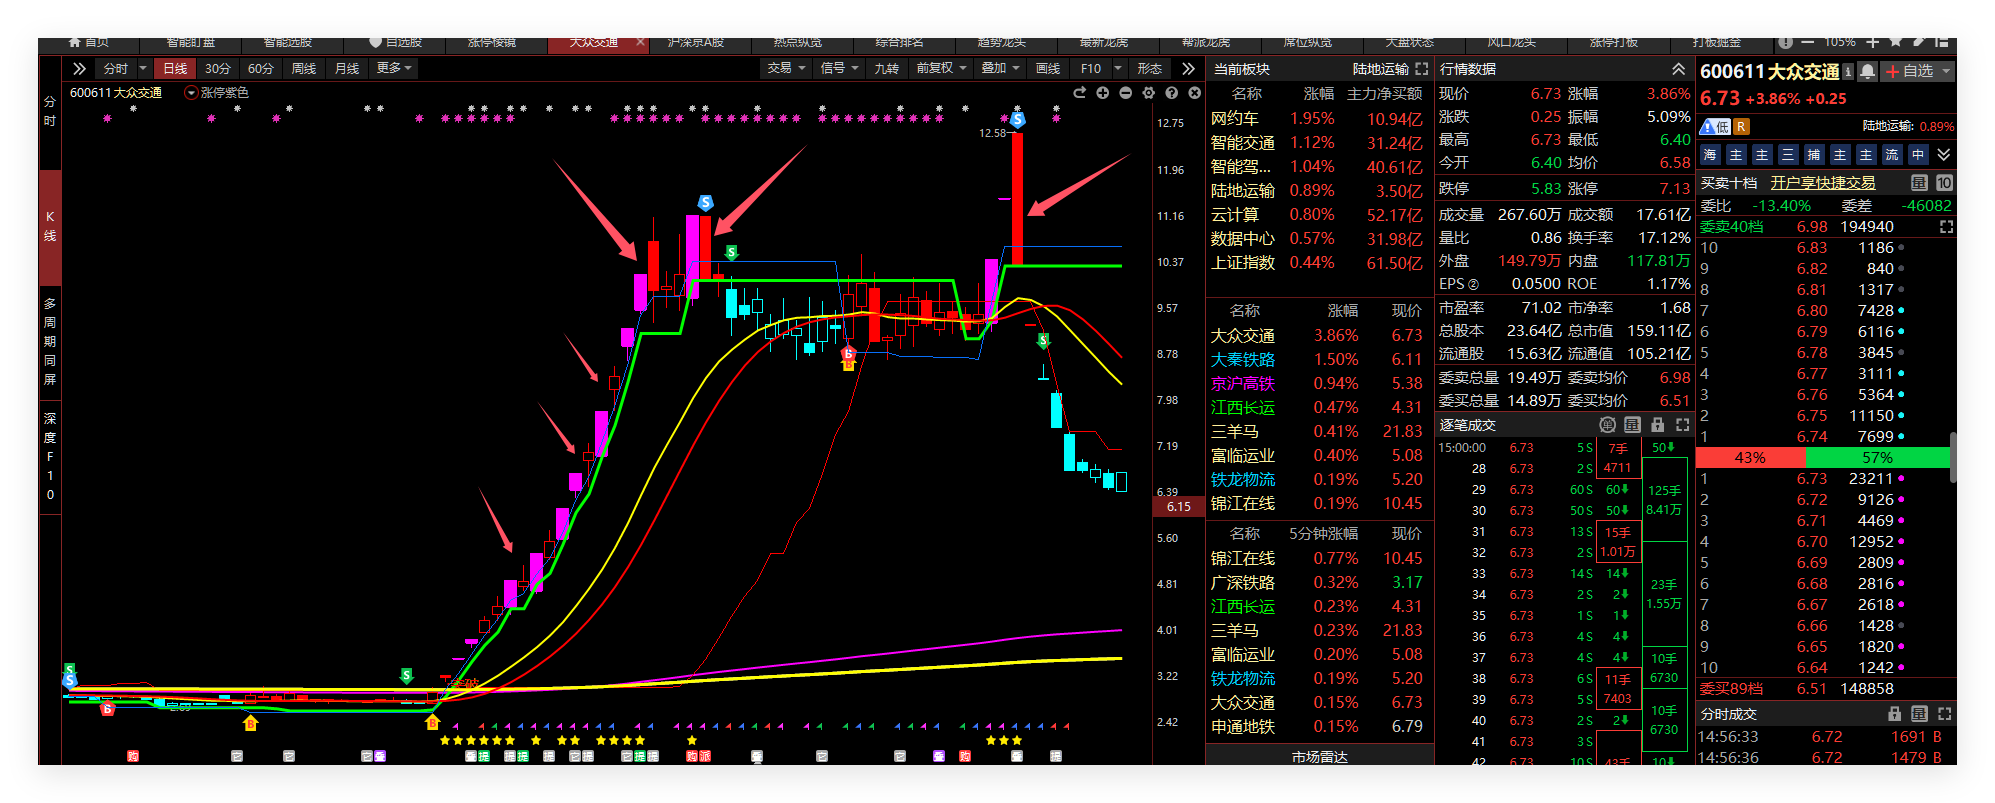Click the chart zoom-out minus icon
The width and height of the screenshot is (1995, 803).
(1126, 92)
